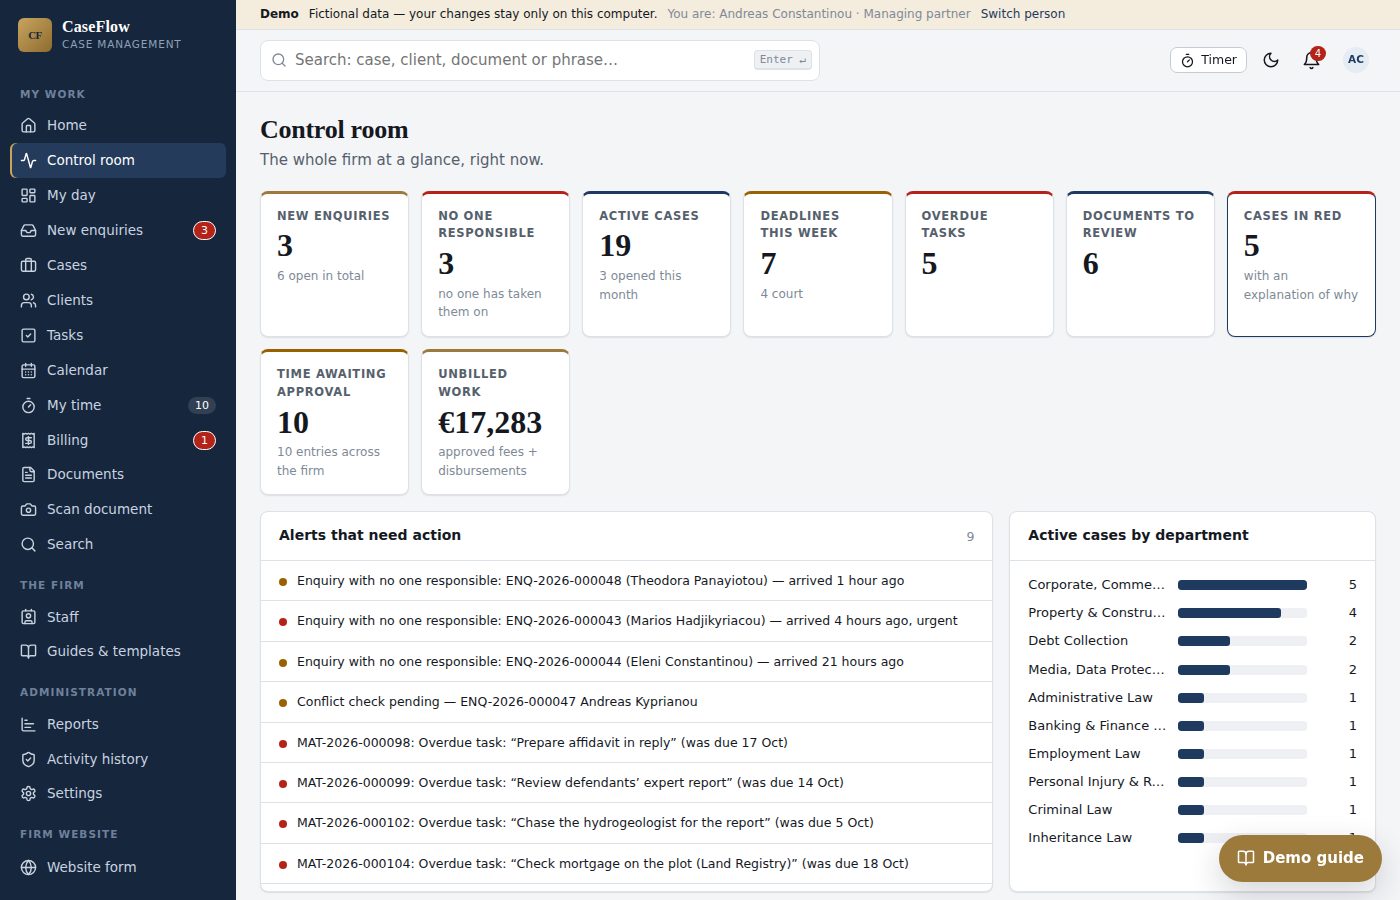Open My time stopwatch icon
The image size is (1400, 900).
29,405
